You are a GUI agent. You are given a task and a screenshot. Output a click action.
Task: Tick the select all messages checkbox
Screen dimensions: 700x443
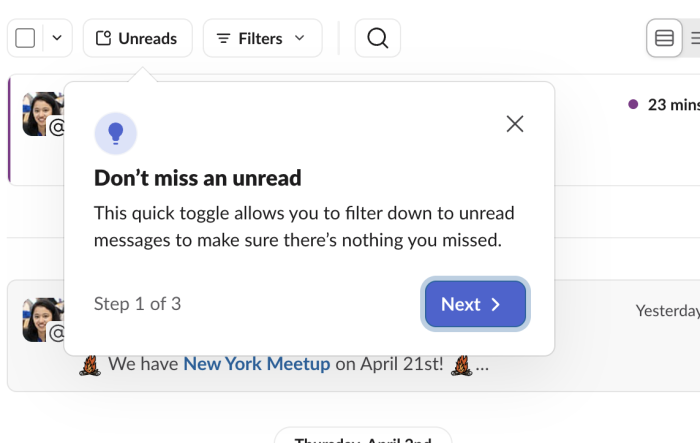[x=26, y=39]
